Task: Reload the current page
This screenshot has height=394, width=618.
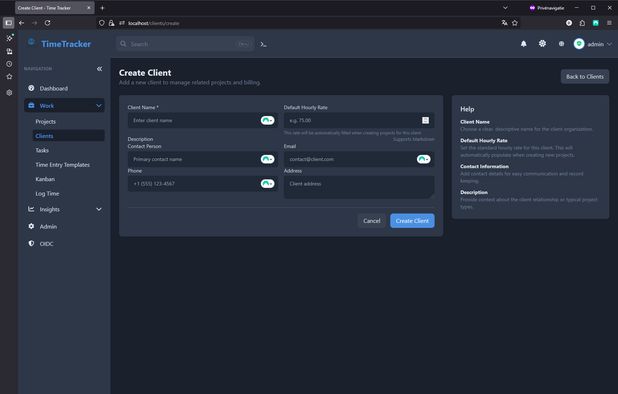Action: [47, 23]
